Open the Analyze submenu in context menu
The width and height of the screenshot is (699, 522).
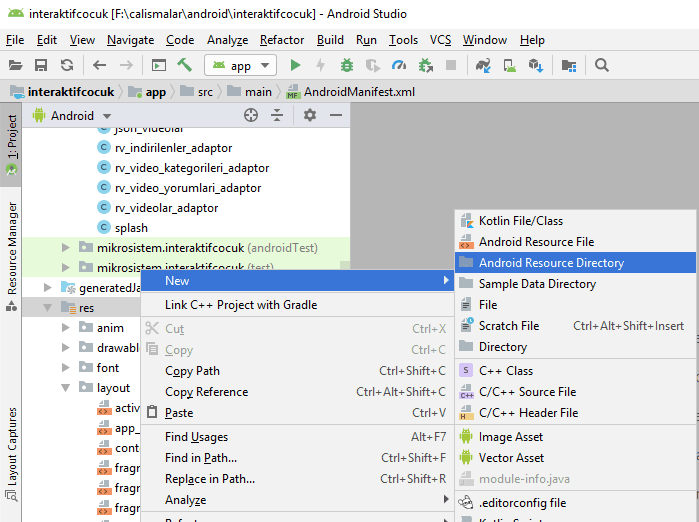297,500
